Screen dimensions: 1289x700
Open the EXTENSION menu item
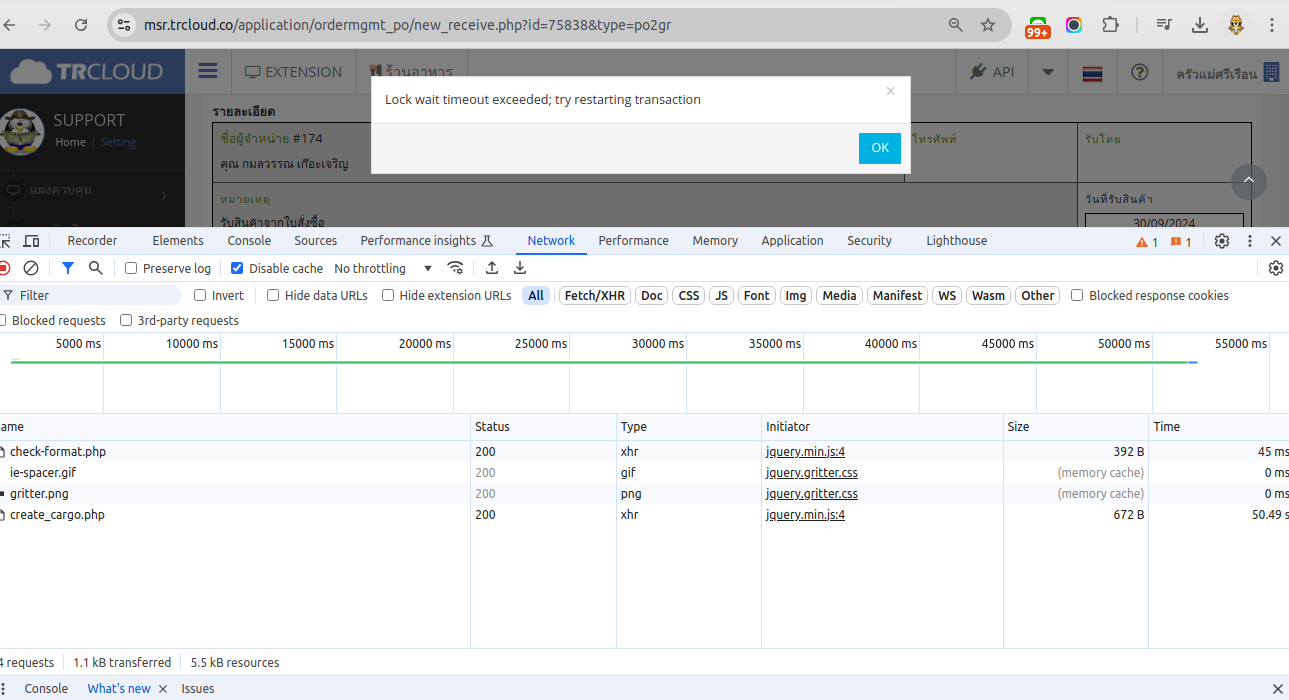(294, 72)
